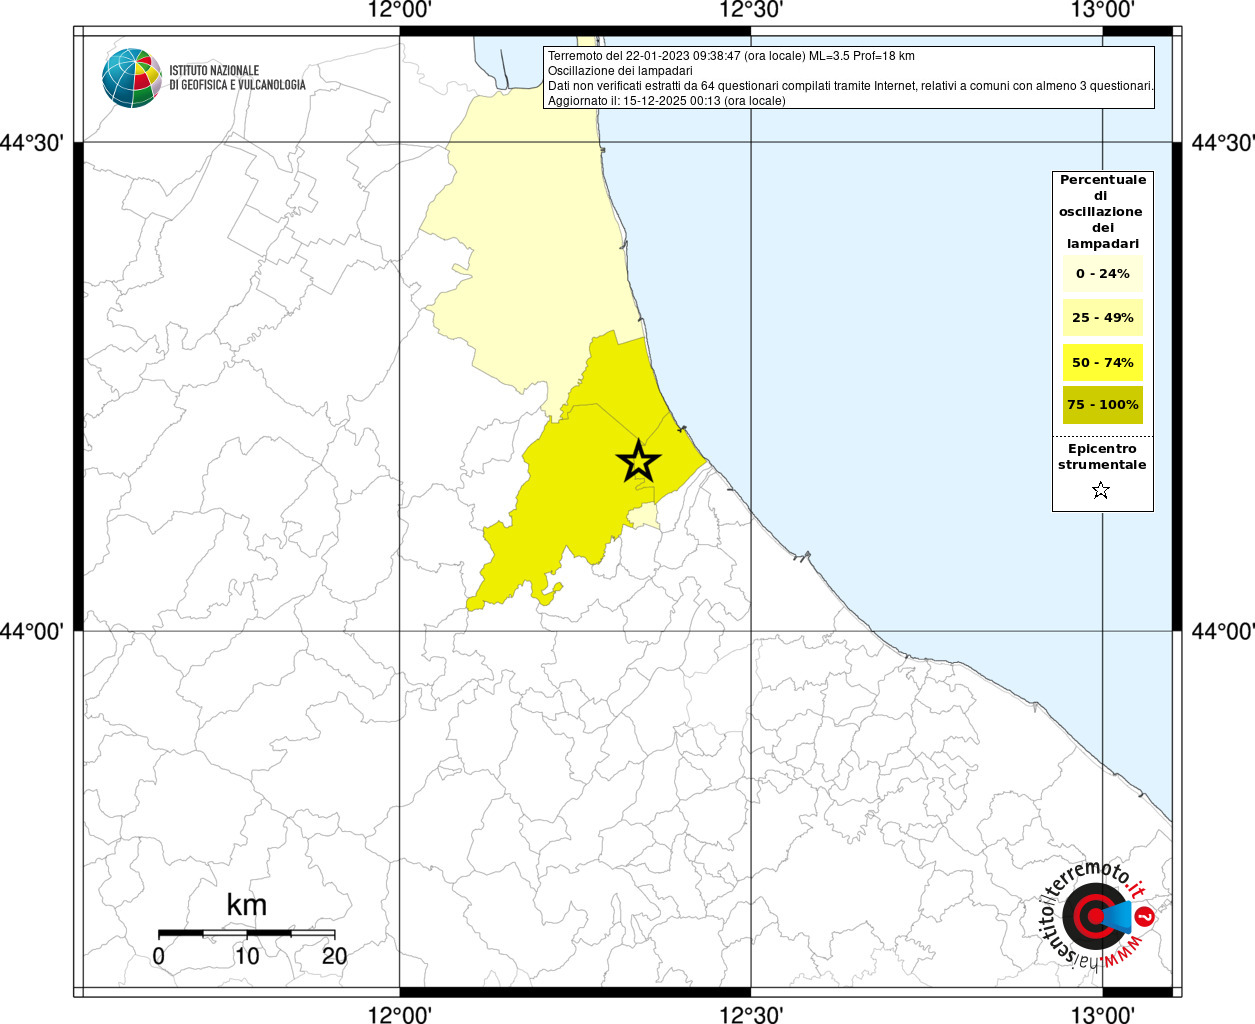Click the epicenter star on the map

coord(638,461)
